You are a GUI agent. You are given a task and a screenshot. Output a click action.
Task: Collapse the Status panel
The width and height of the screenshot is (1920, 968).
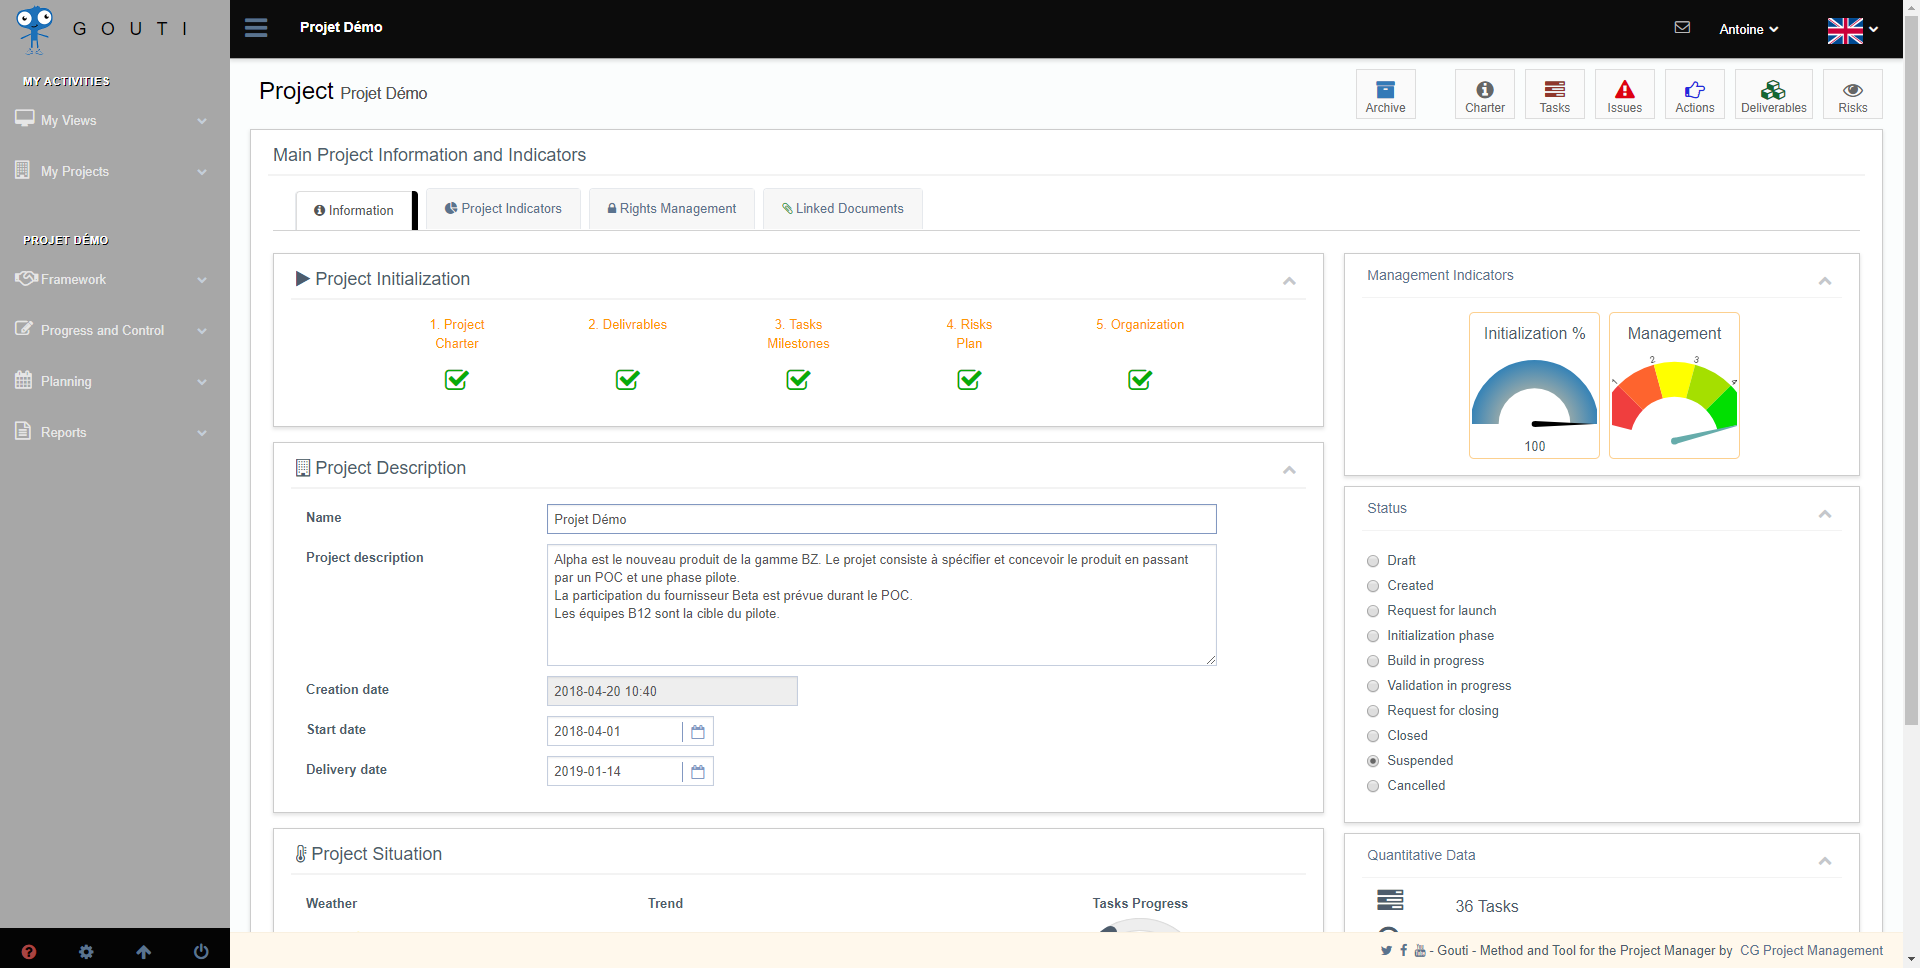coord(1825,514)
